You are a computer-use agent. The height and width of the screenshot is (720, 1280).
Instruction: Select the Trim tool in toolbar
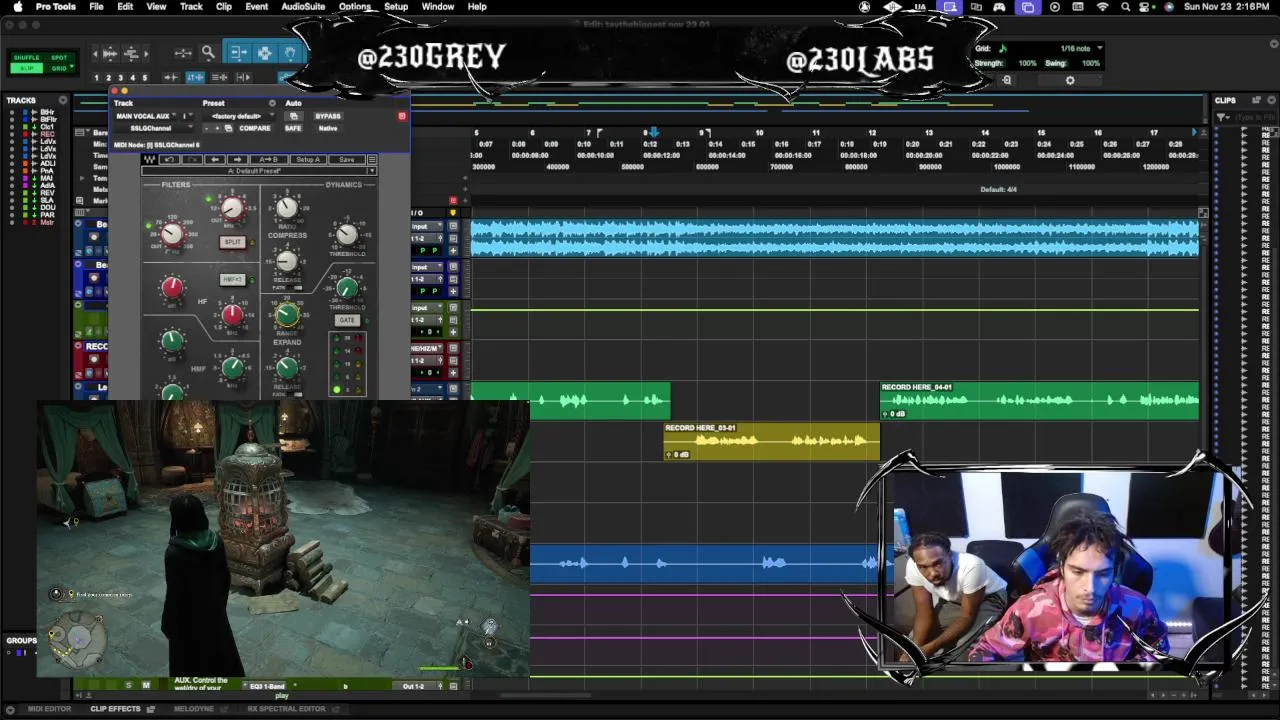[x=238, y=53]
